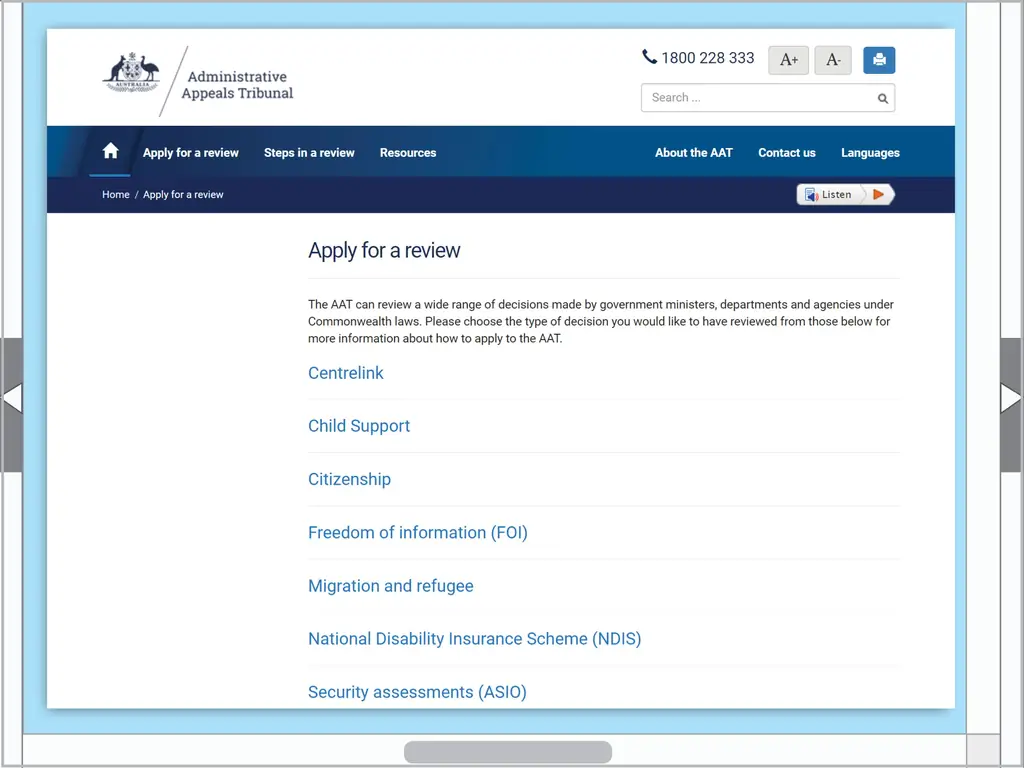Go to About the AAT
The width and height of the screenshot is (1024, 768).
(x=693, y=153)
